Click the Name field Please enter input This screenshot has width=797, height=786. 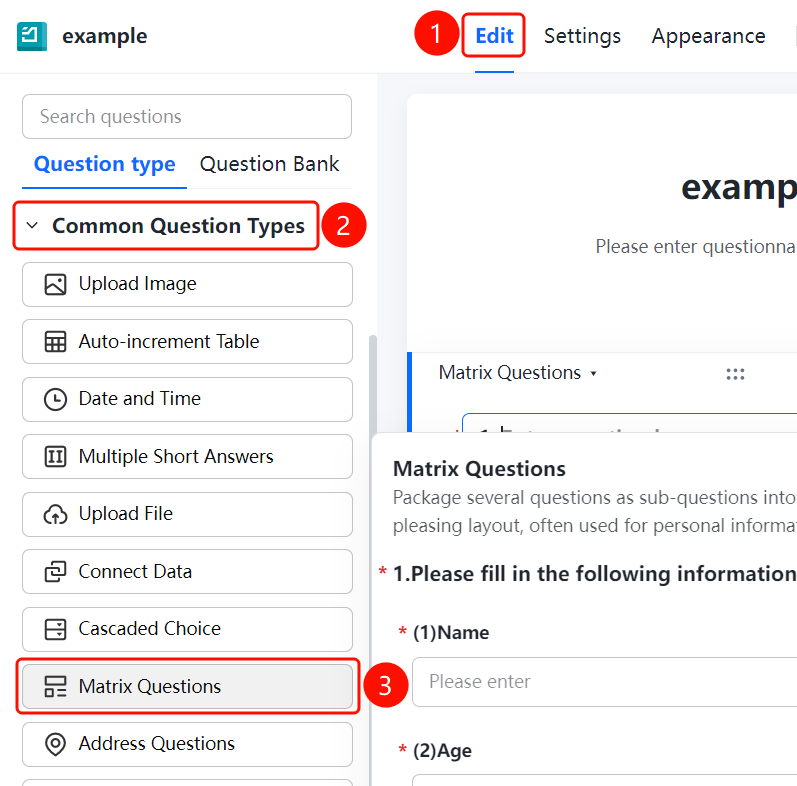pos(604,682)
